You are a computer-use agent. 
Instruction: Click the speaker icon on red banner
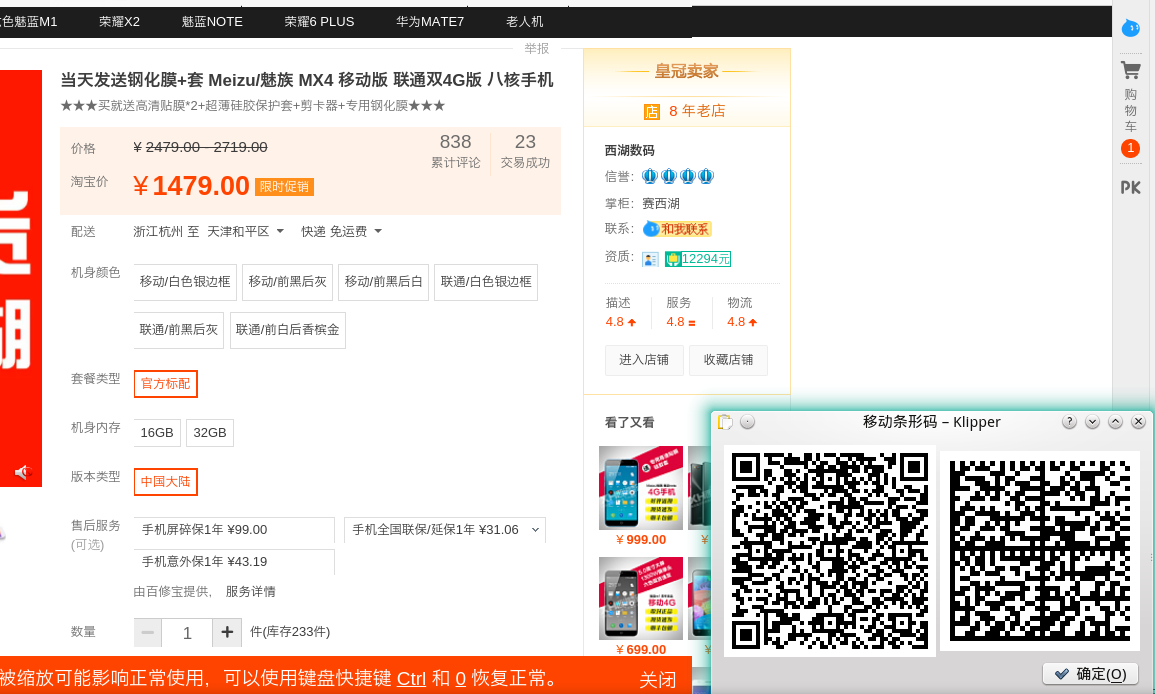23,472
